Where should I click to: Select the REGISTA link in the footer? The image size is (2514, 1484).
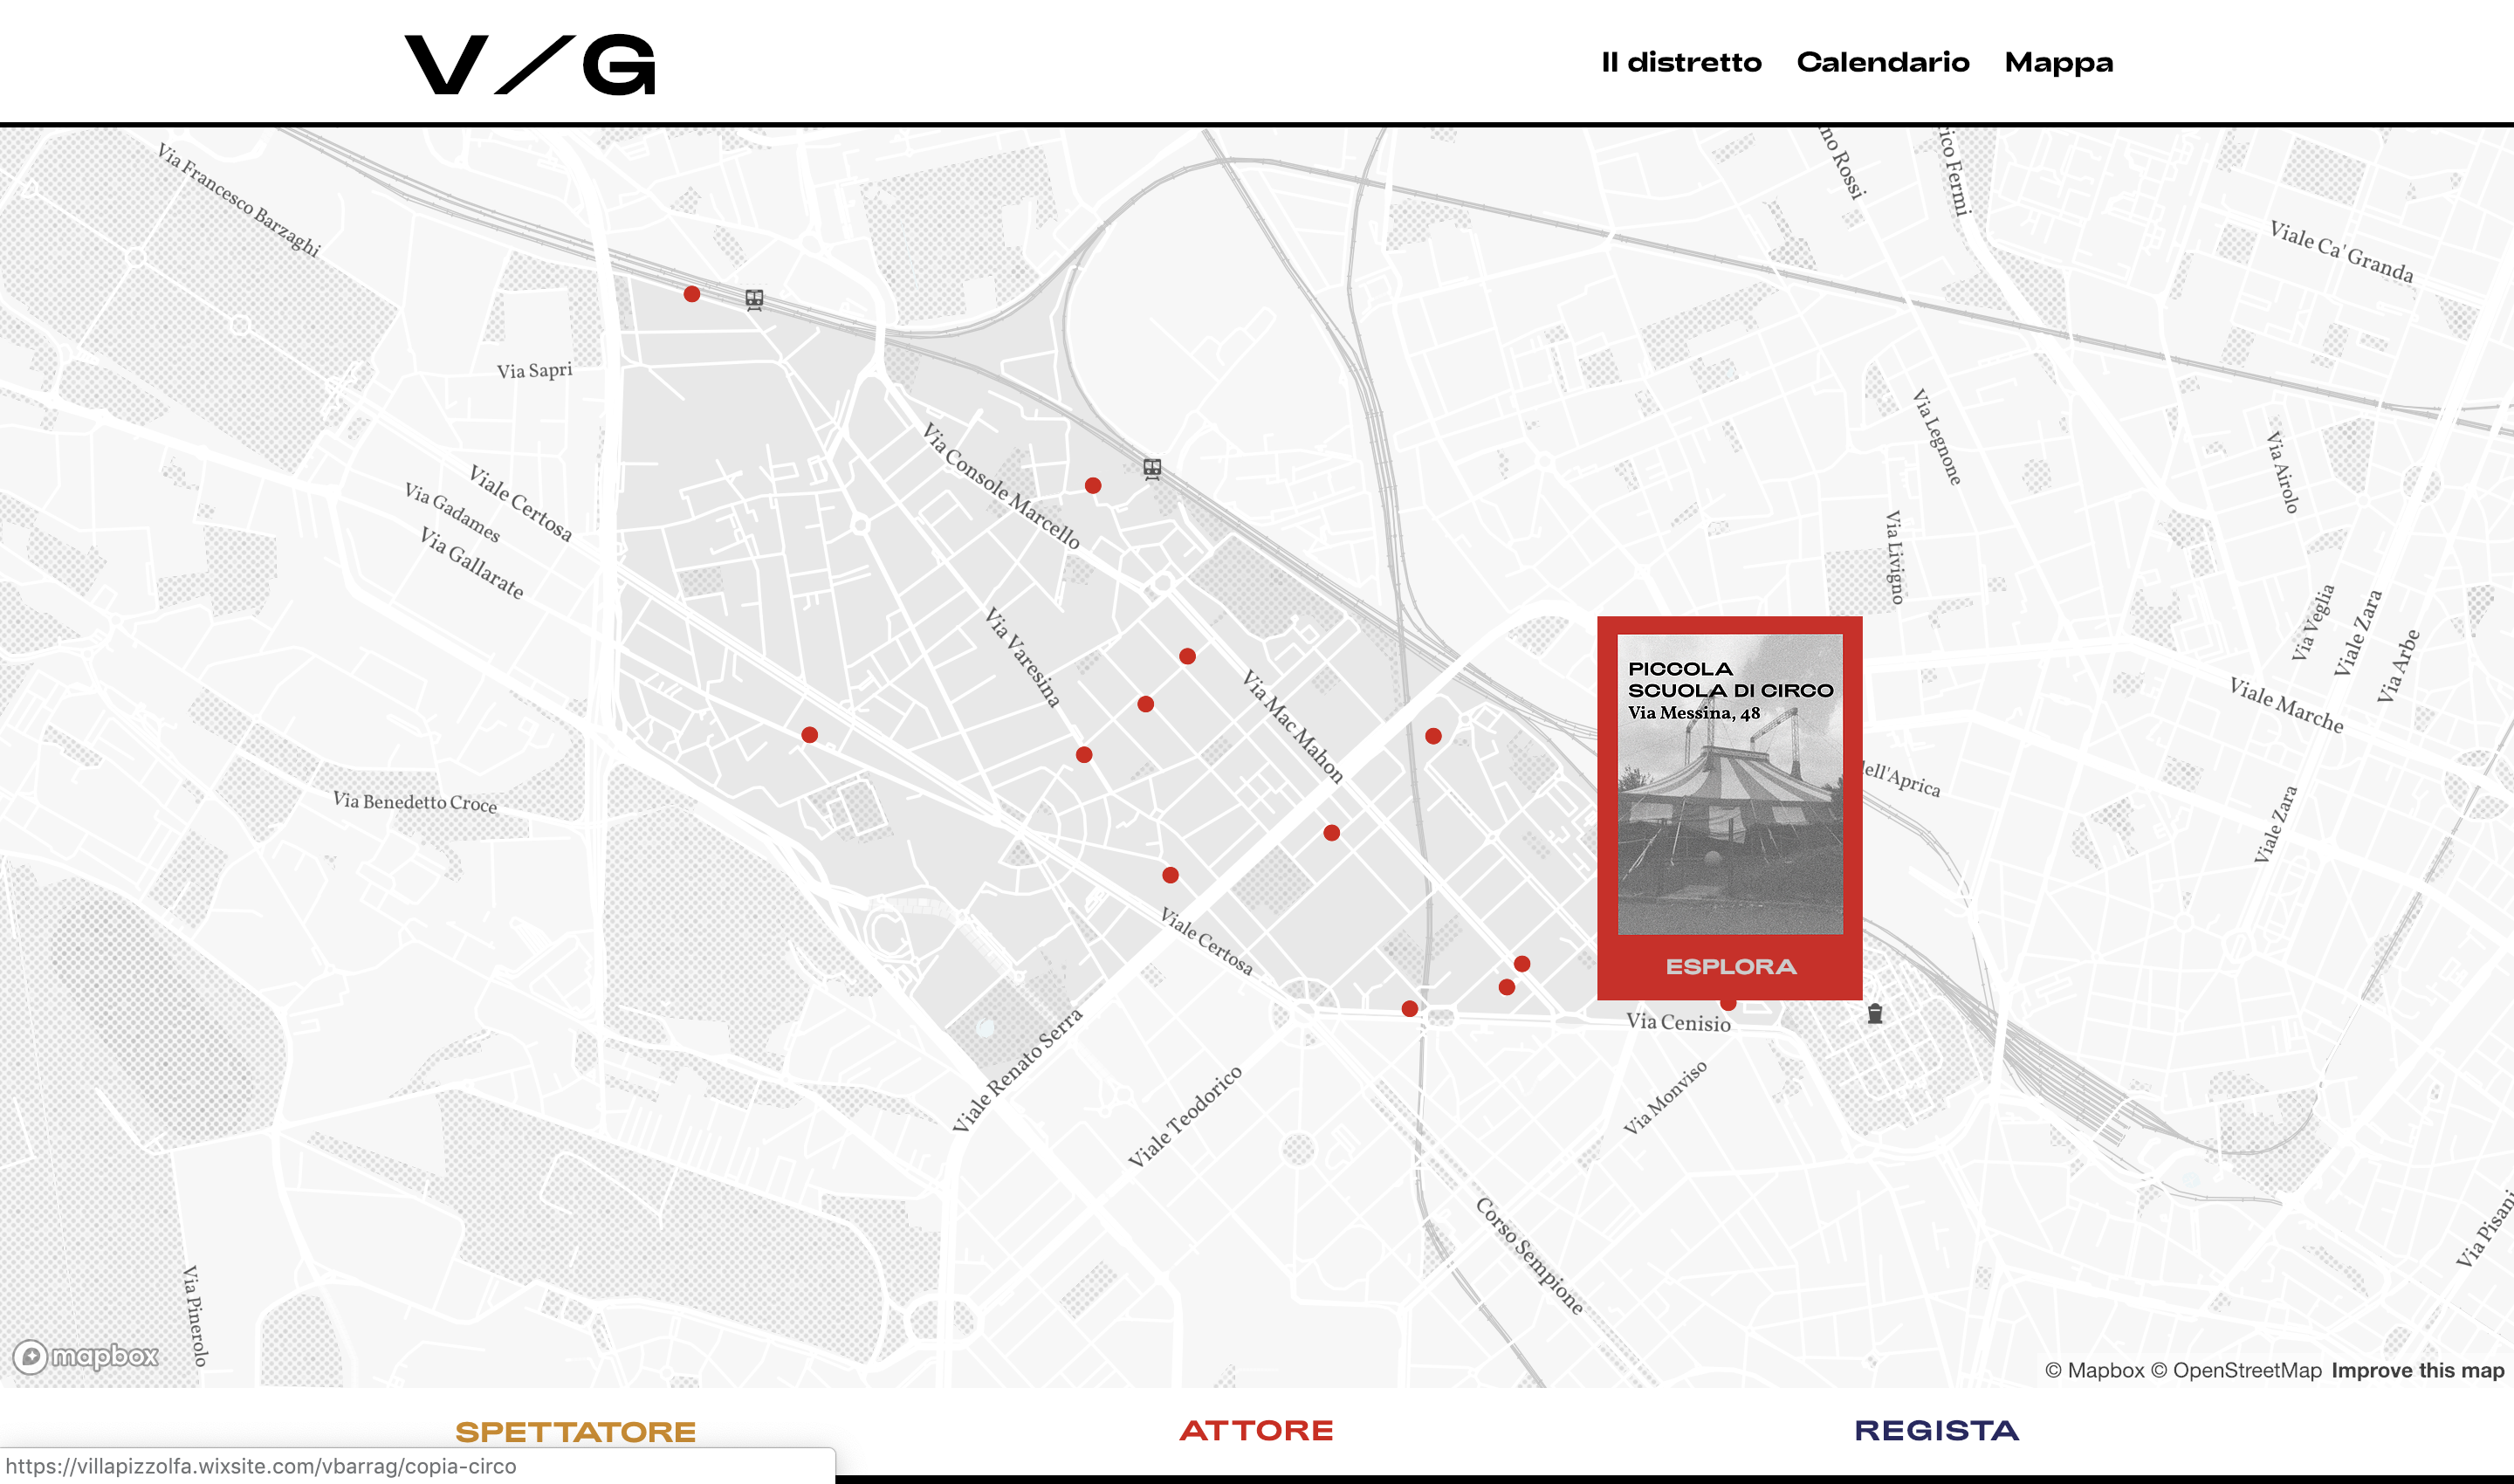tap(1936, 1430)
